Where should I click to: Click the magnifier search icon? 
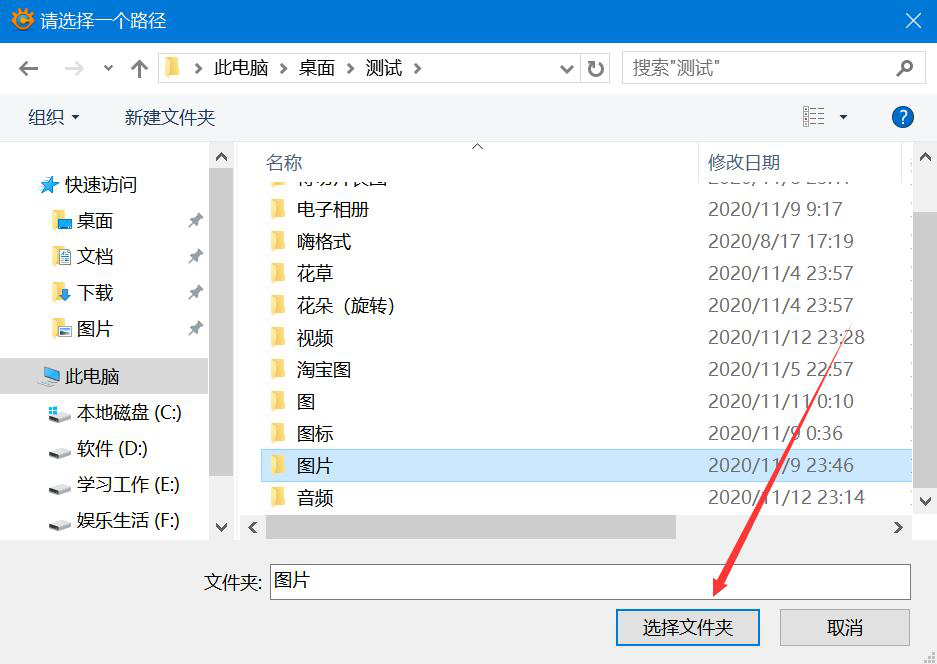coord(905,68)
